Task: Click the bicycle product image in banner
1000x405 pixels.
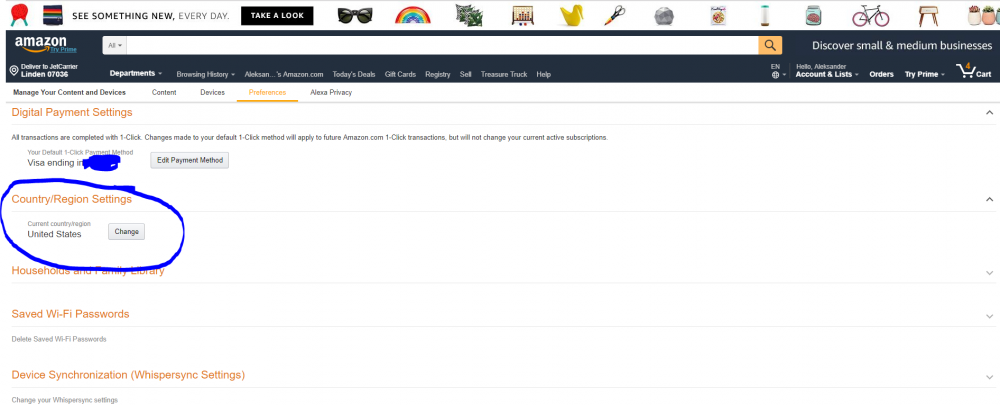Action: [870, 16]
